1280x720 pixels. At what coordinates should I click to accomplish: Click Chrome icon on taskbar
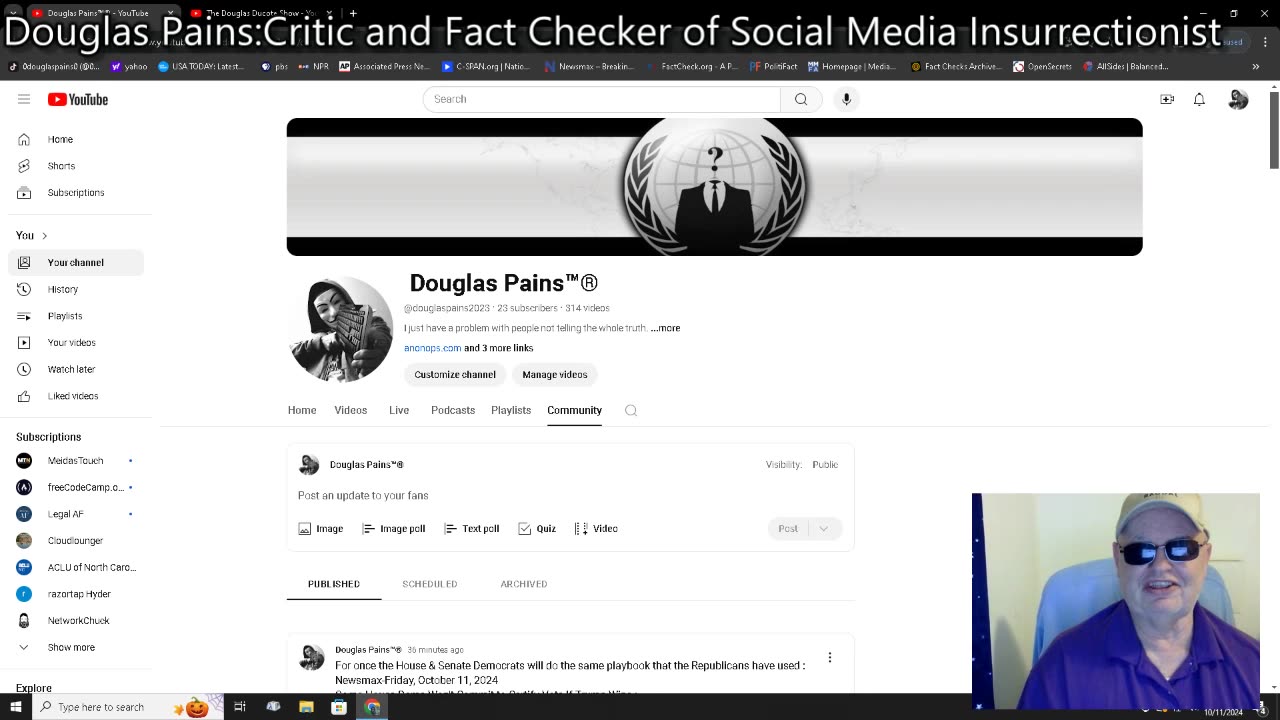tap(372, 707)
